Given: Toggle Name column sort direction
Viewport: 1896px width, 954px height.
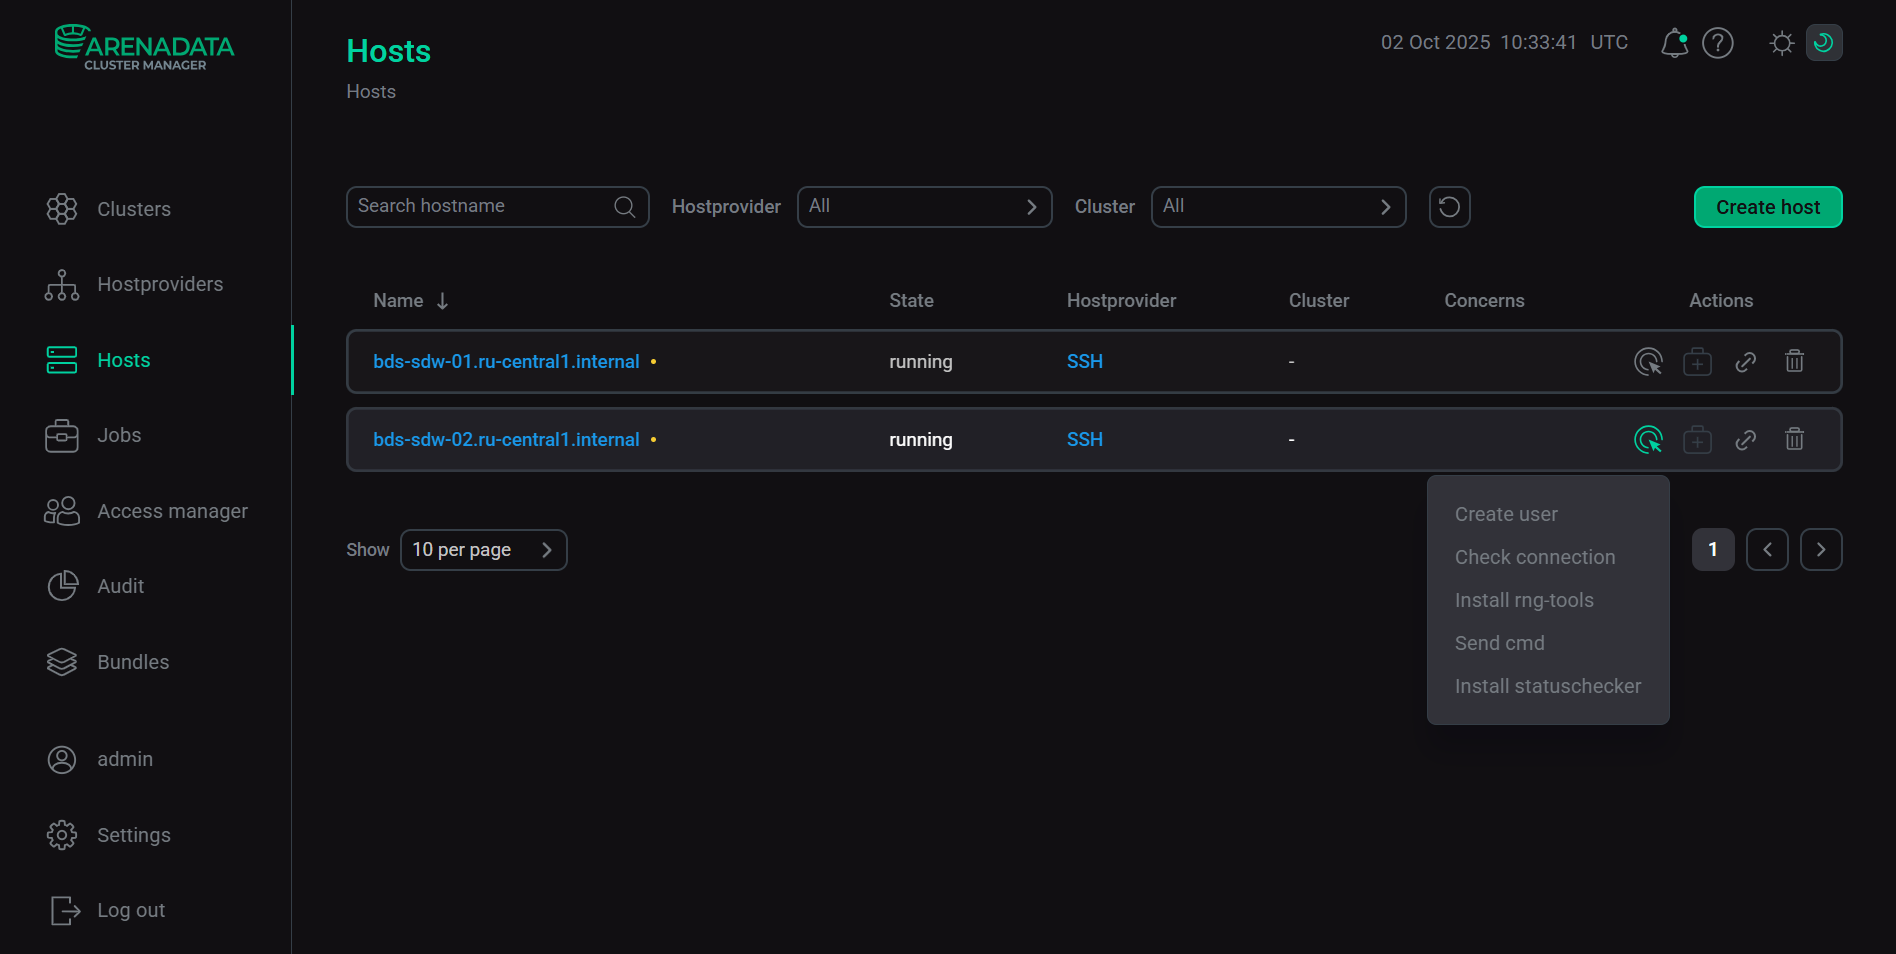Looking at the screenshot, I should click(442, 300).
